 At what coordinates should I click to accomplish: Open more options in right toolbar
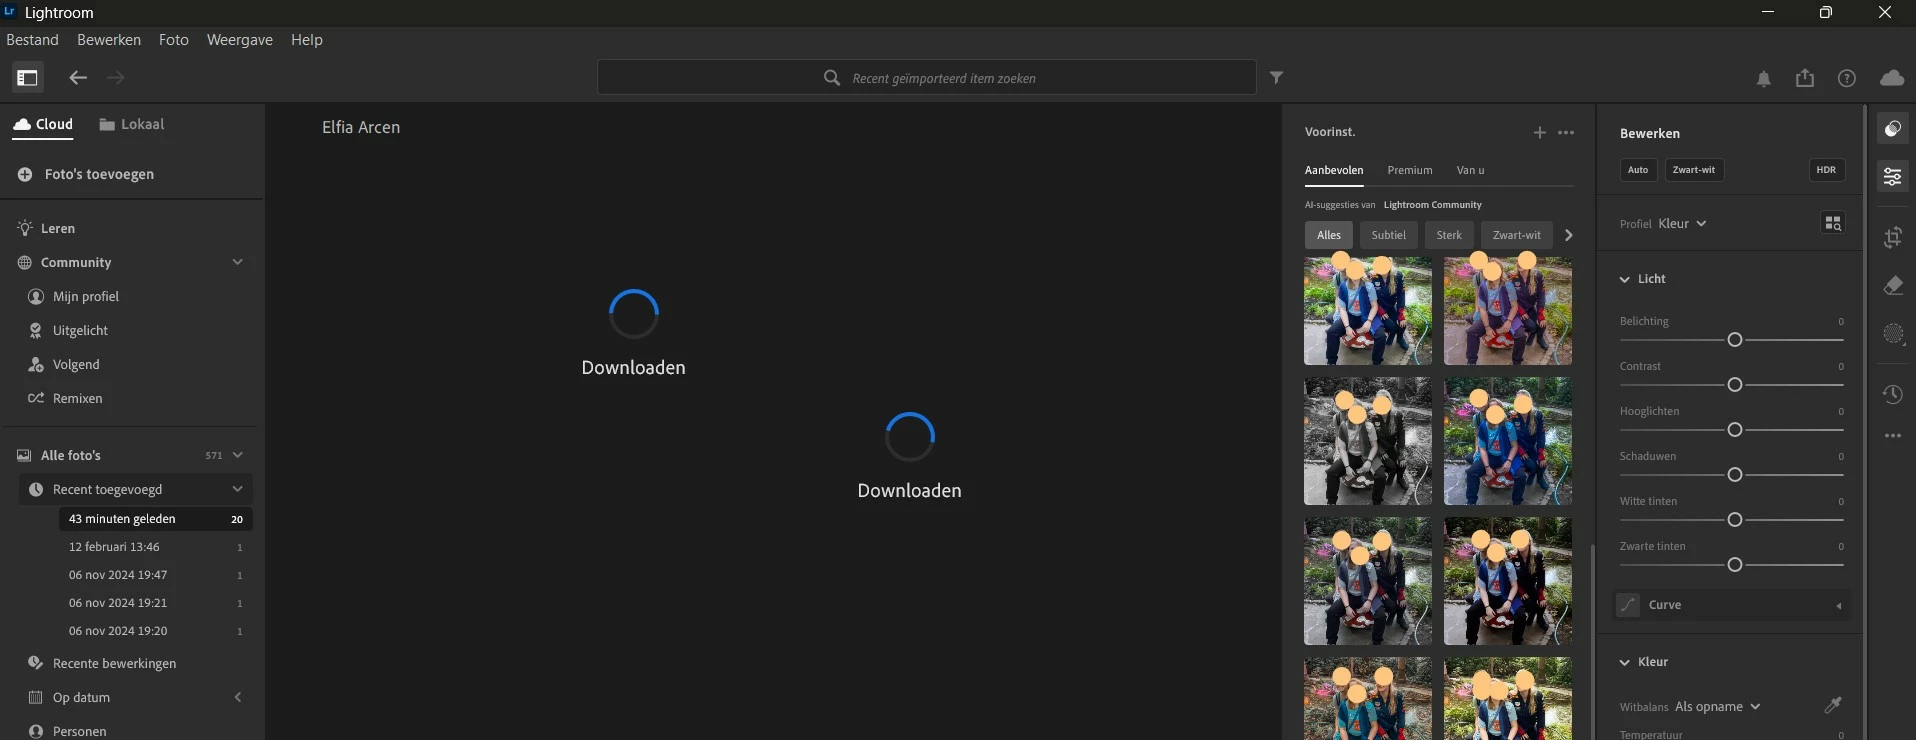coord(1893,436)
